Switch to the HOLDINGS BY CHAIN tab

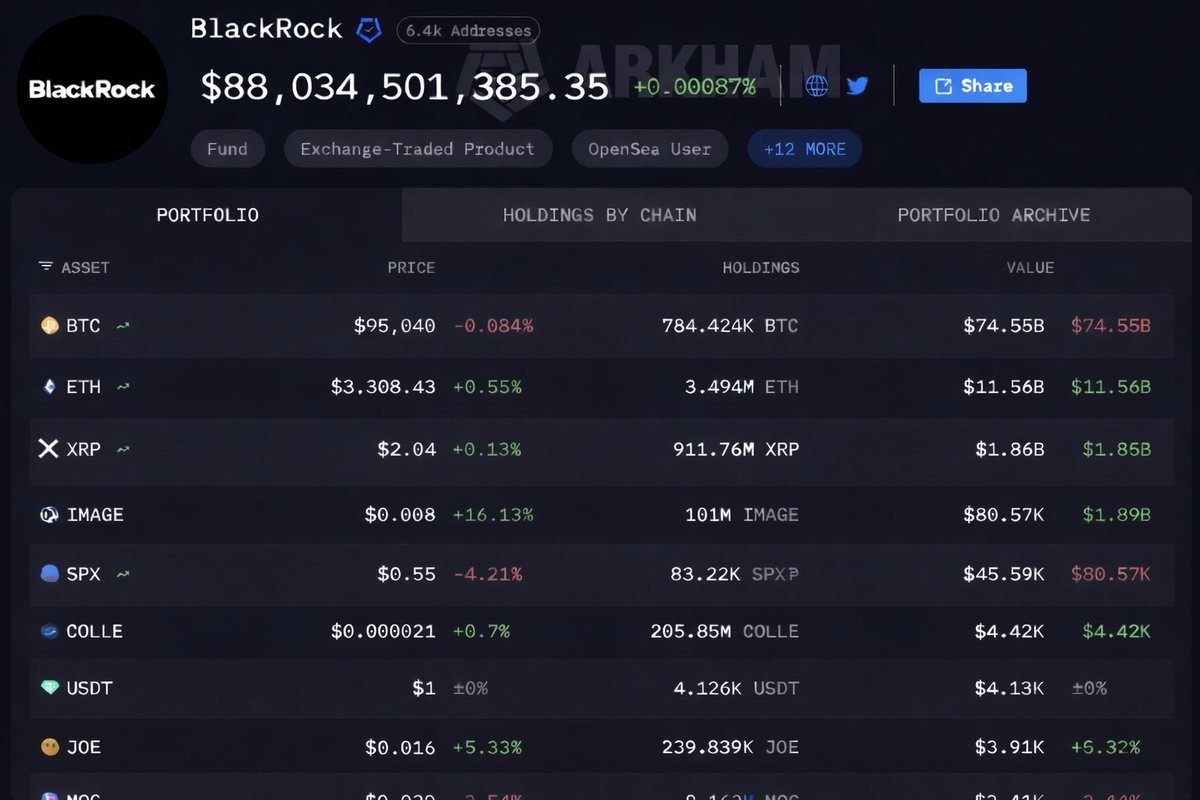599,214
